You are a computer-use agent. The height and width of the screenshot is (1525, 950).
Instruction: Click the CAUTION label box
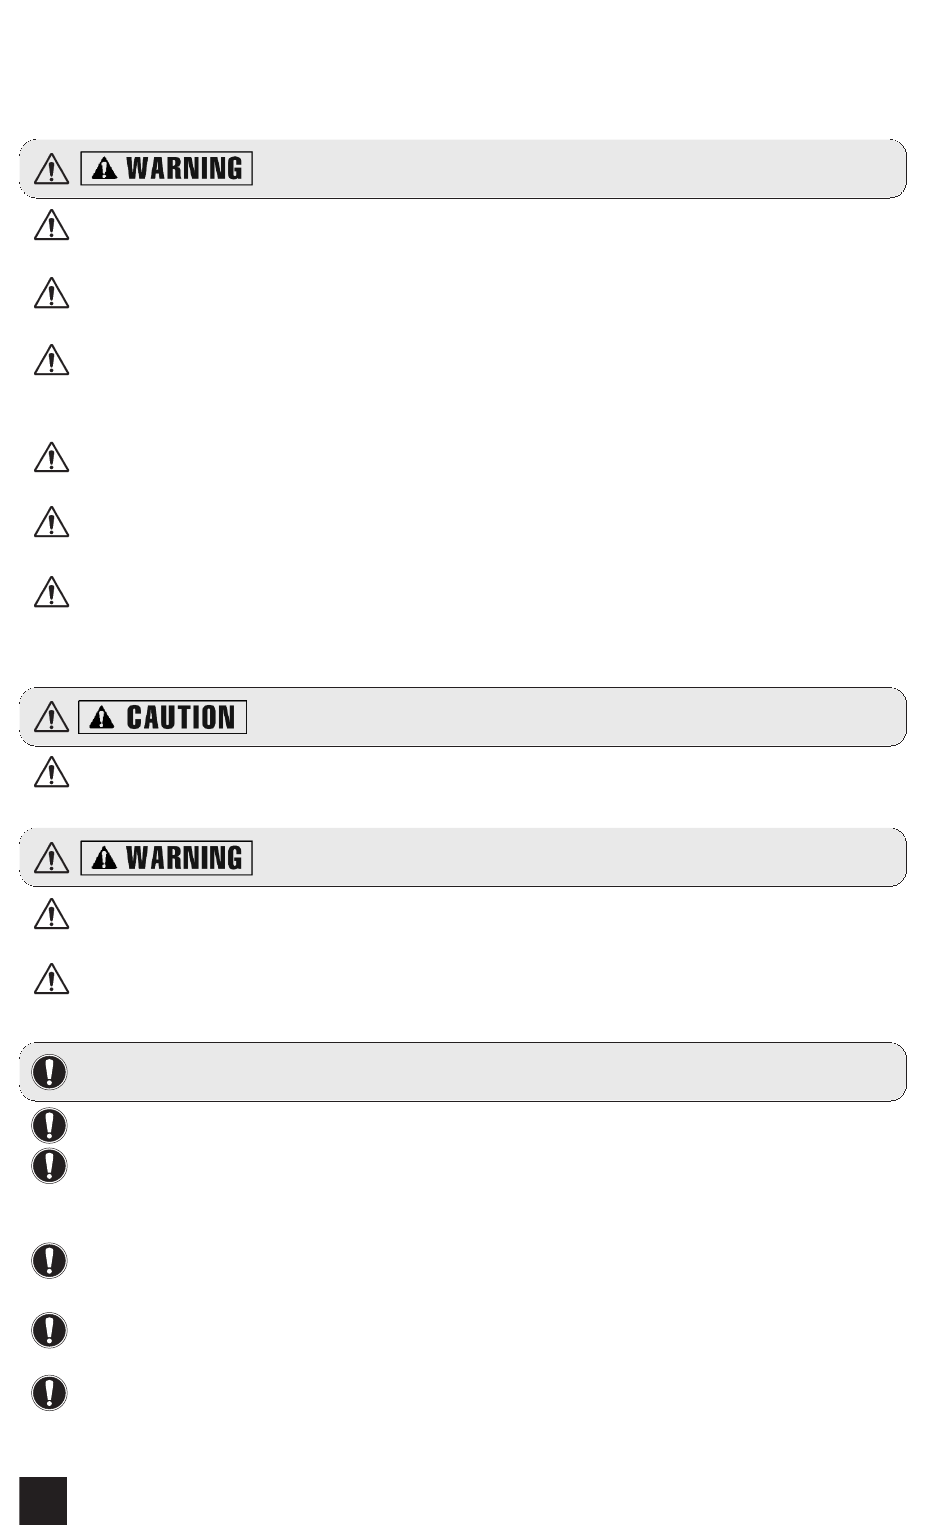(164, 717)
